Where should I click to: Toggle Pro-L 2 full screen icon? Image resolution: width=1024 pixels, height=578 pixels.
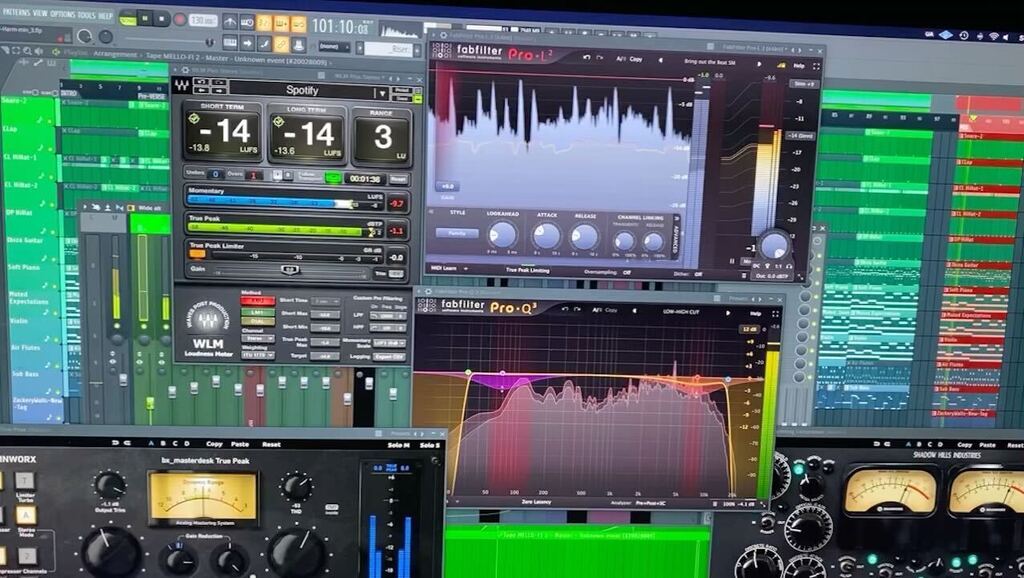[816, 67]
